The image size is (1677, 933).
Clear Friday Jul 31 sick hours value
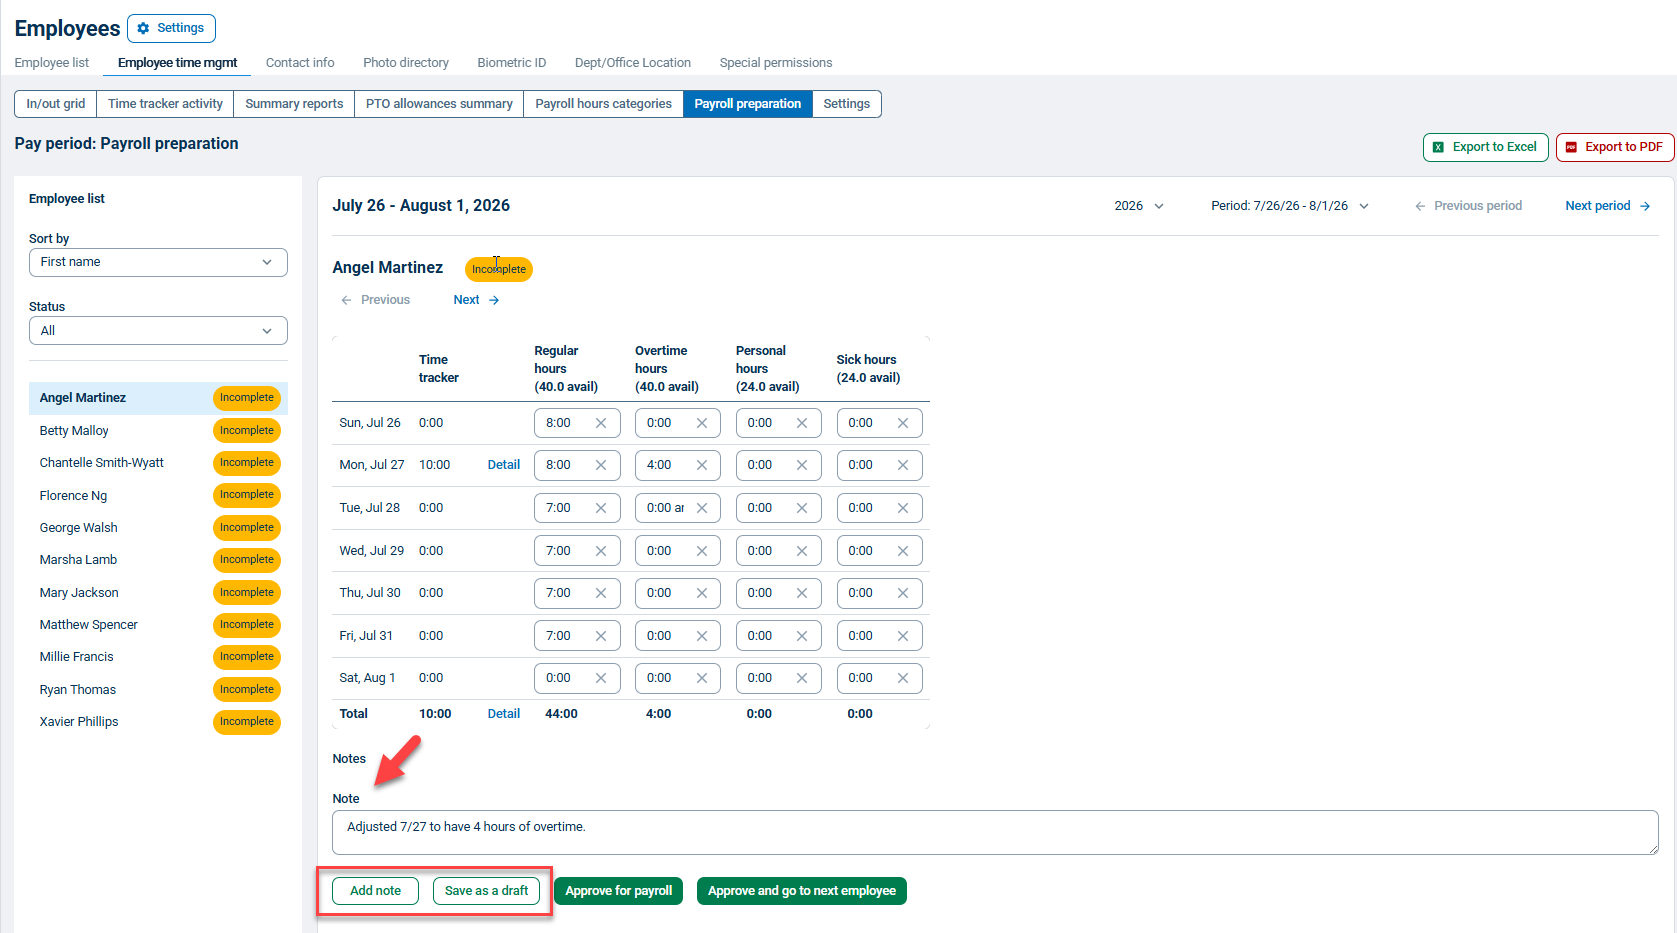pyautogui.click(x=903, y=636)
